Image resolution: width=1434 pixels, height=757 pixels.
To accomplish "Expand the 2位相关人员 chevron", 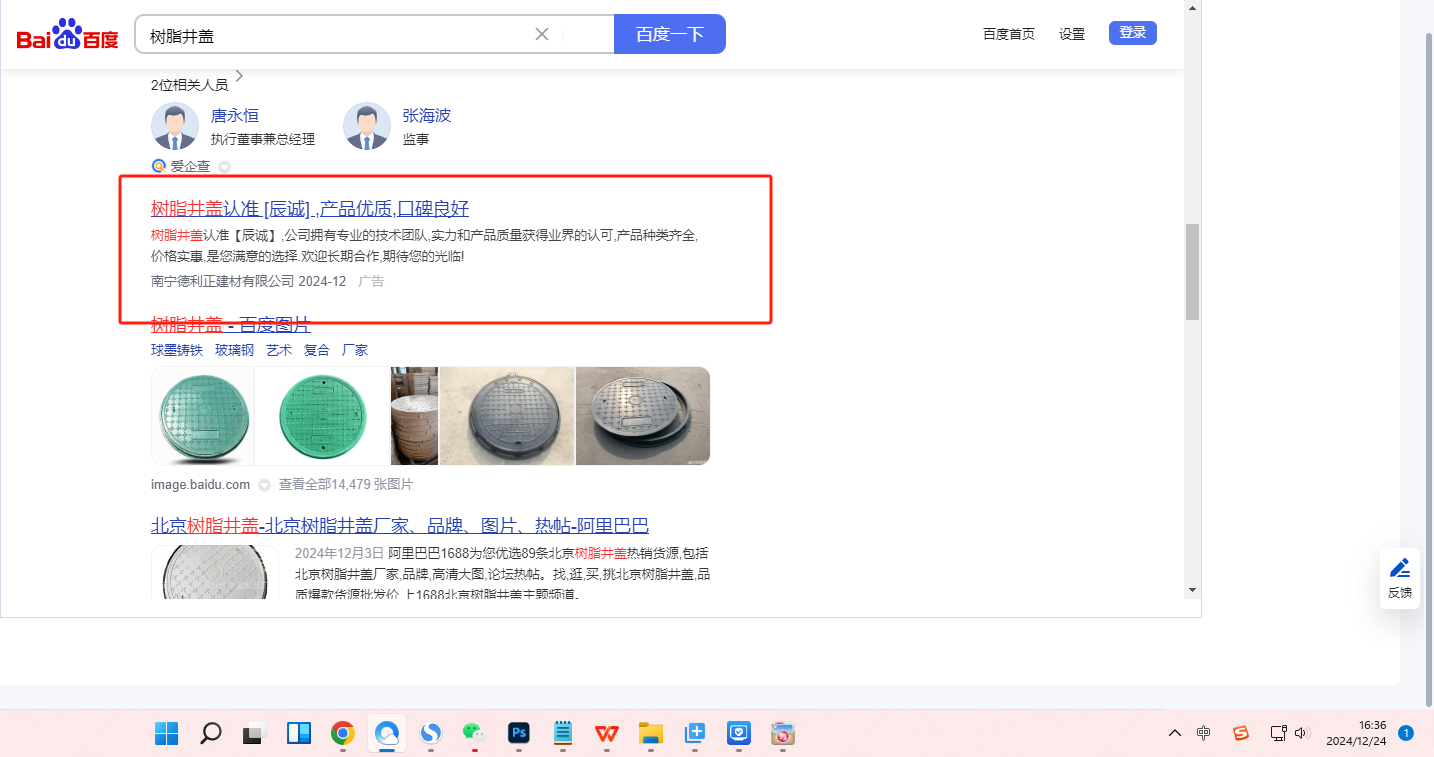I will tap(239, 77).
